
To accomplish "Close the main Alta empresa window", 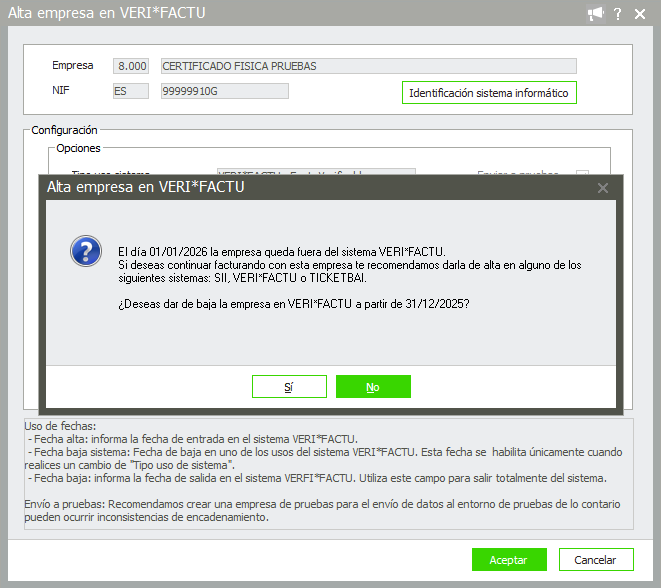I will (641, 13).
